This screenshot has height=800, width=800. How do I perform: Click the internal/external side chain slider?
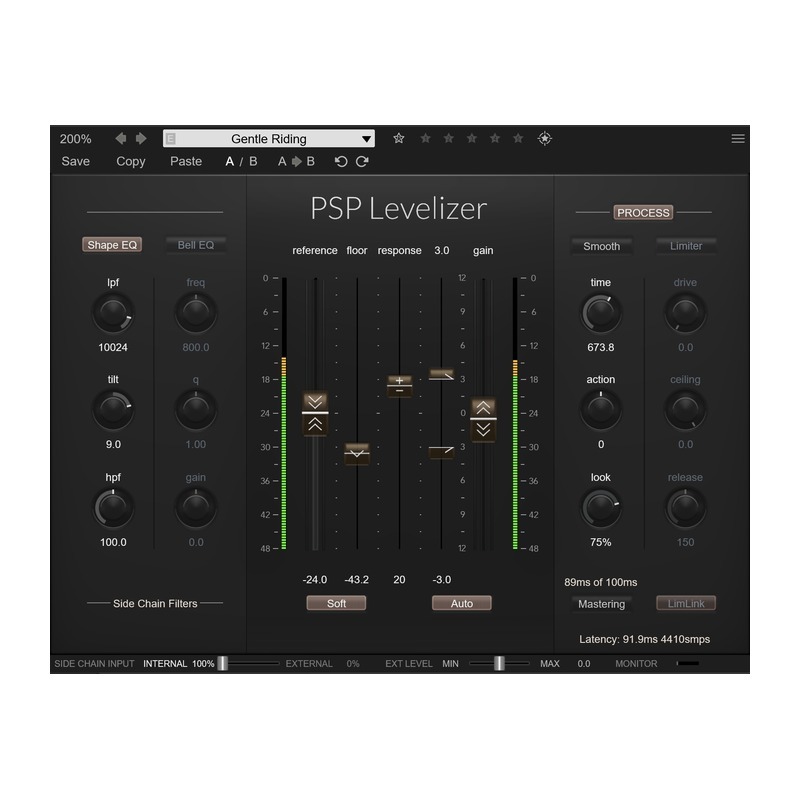(250, 663)
